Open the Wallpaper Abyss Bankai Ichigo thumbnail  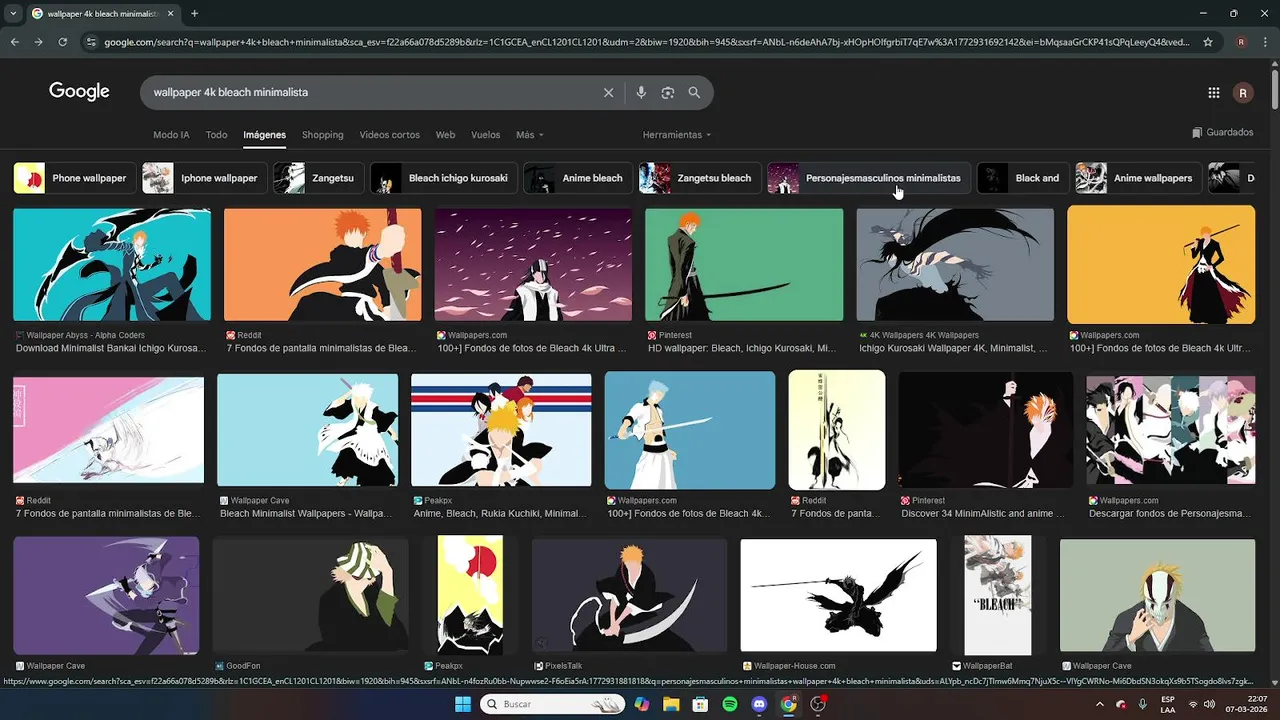pos(112,265)
